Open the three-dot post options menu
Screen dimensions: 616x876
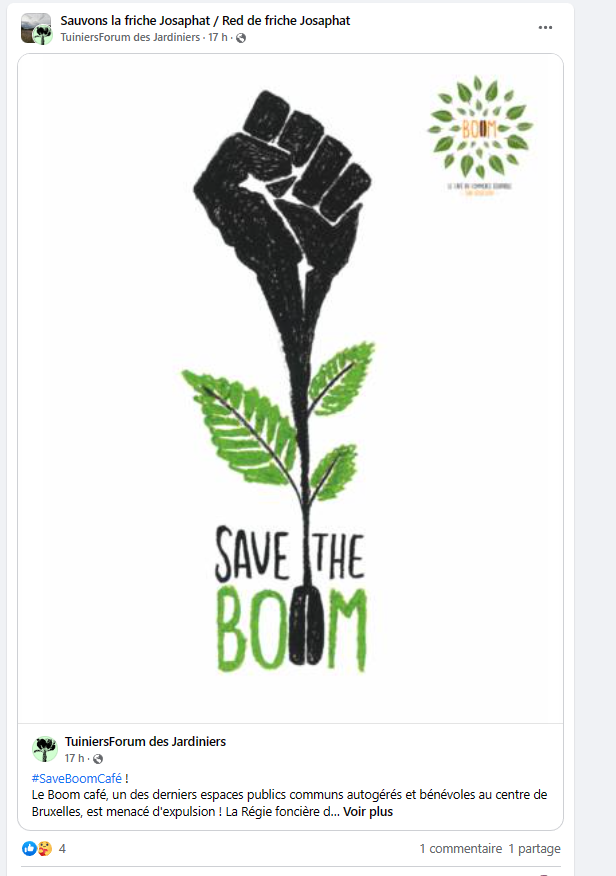(545, 27)
